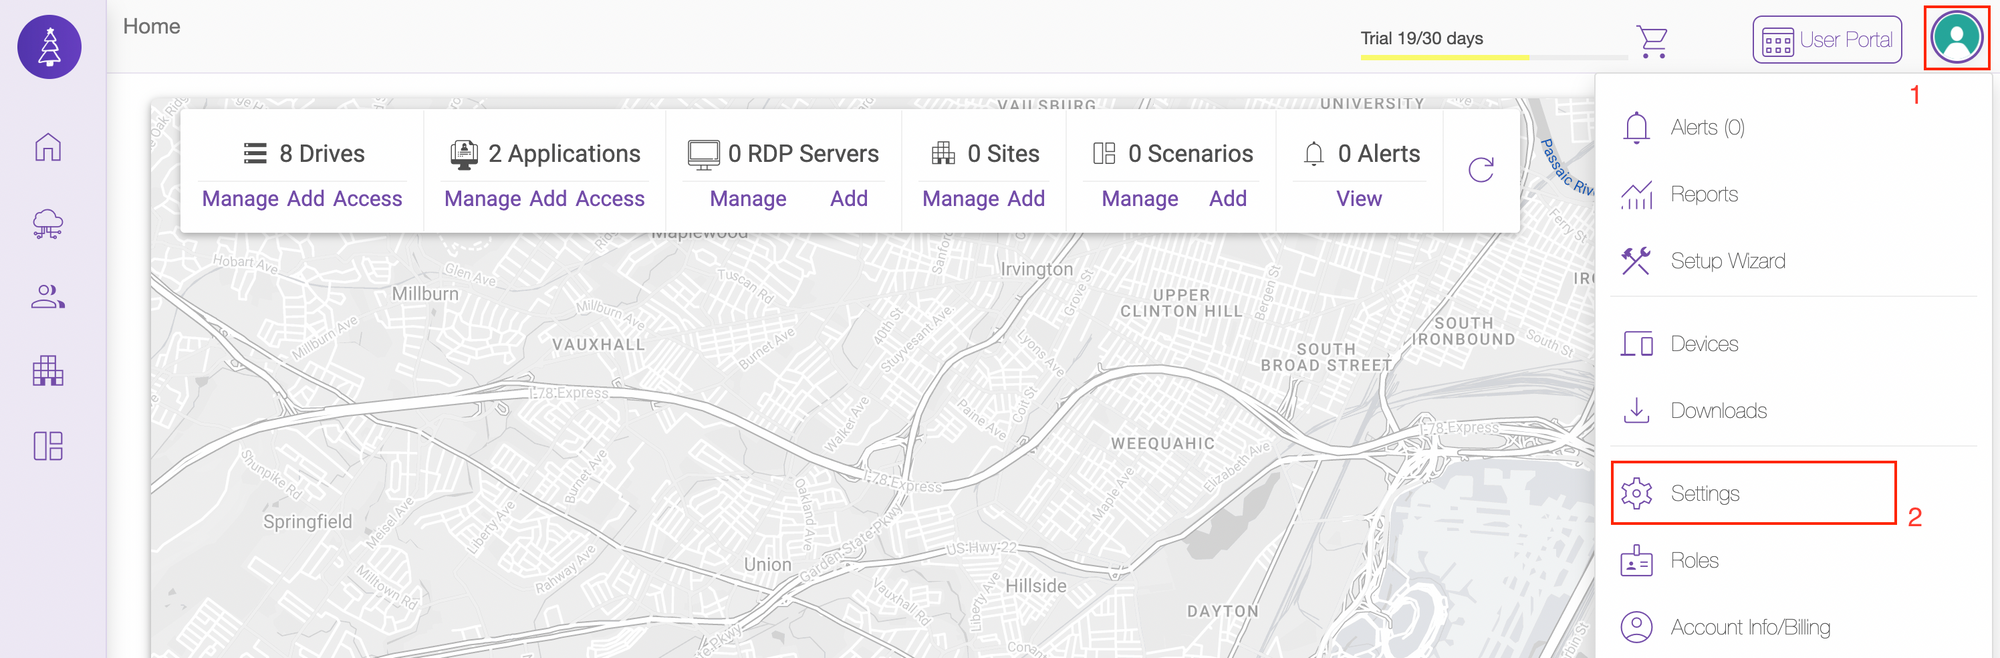
Task: Click the Scenarios layout icon in the summary bar
Action: (x=1104, y=153)
